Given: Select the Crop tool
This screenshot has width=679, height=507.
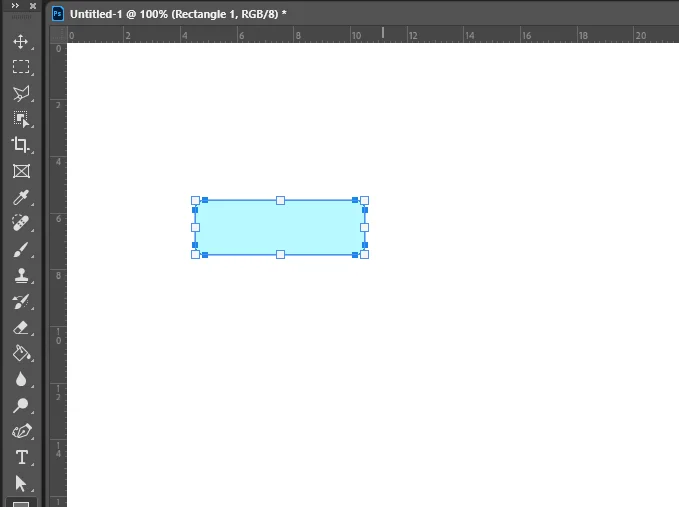Looking at the screenshot, I should [x=21, y=145].
